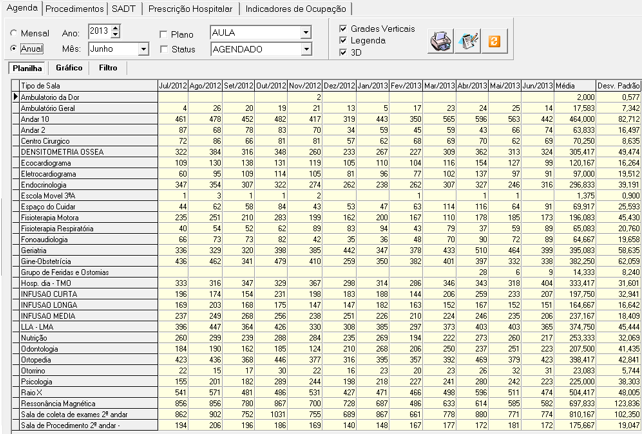Click the Desv. Padrão column header
This screenshot has height=434, width=643.
[618, 86]
